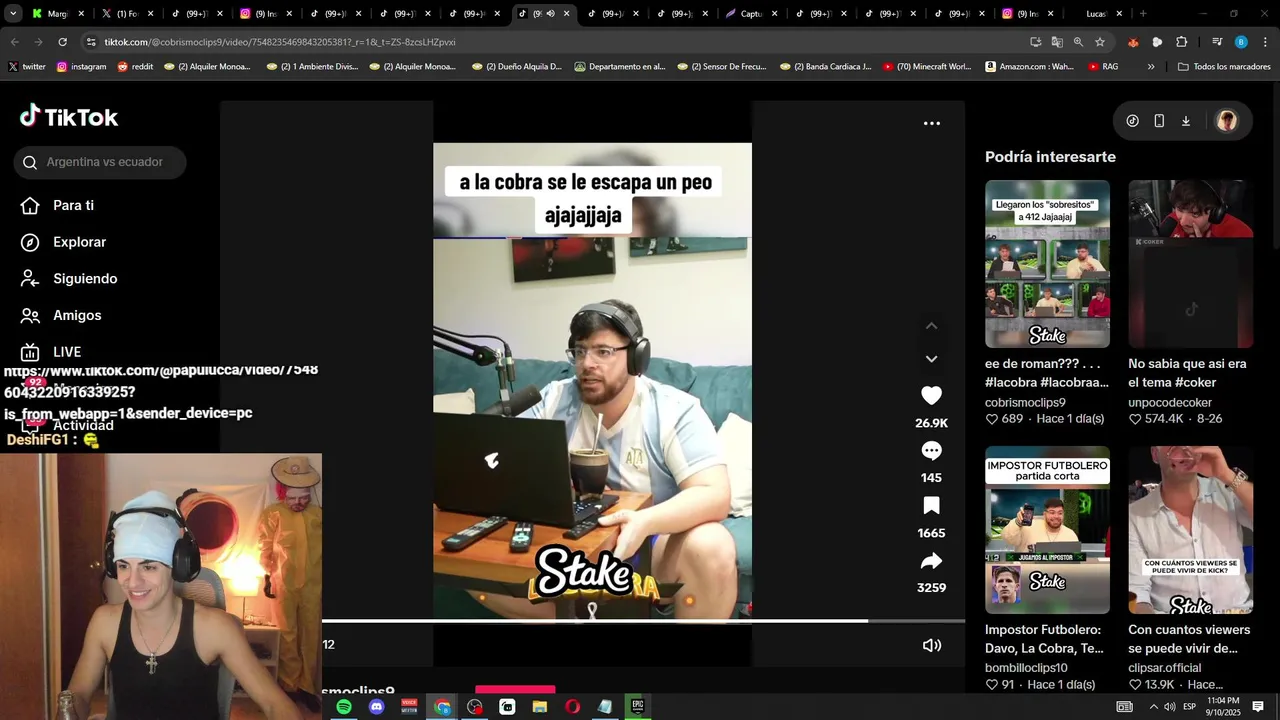Screen dimensions: 1280x720
Task: Open Chrome profile avatar button
Action: (1241, 42)
